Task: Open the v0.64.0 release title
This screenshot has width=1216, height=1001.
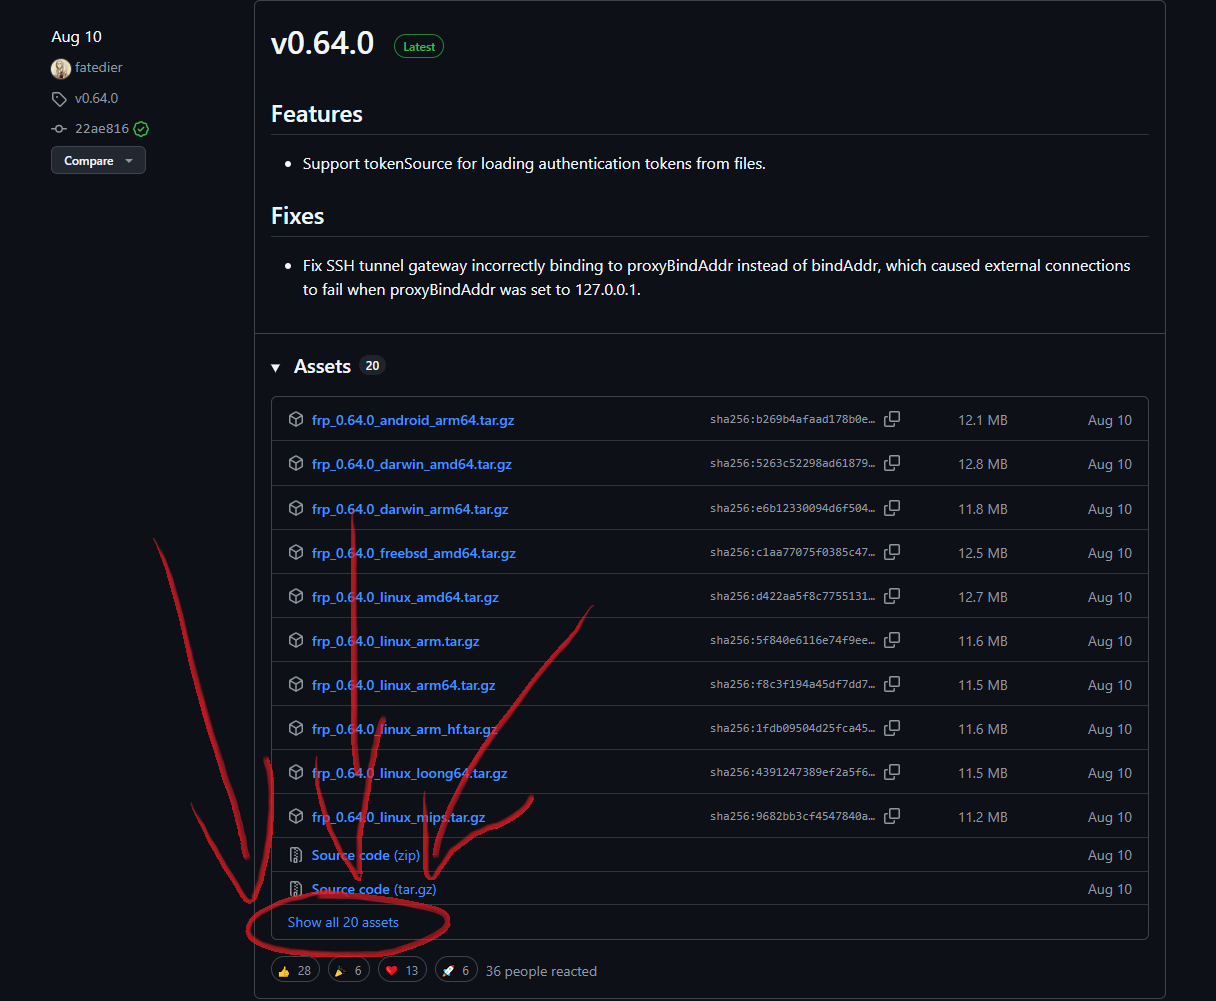Action: (322, 44)
